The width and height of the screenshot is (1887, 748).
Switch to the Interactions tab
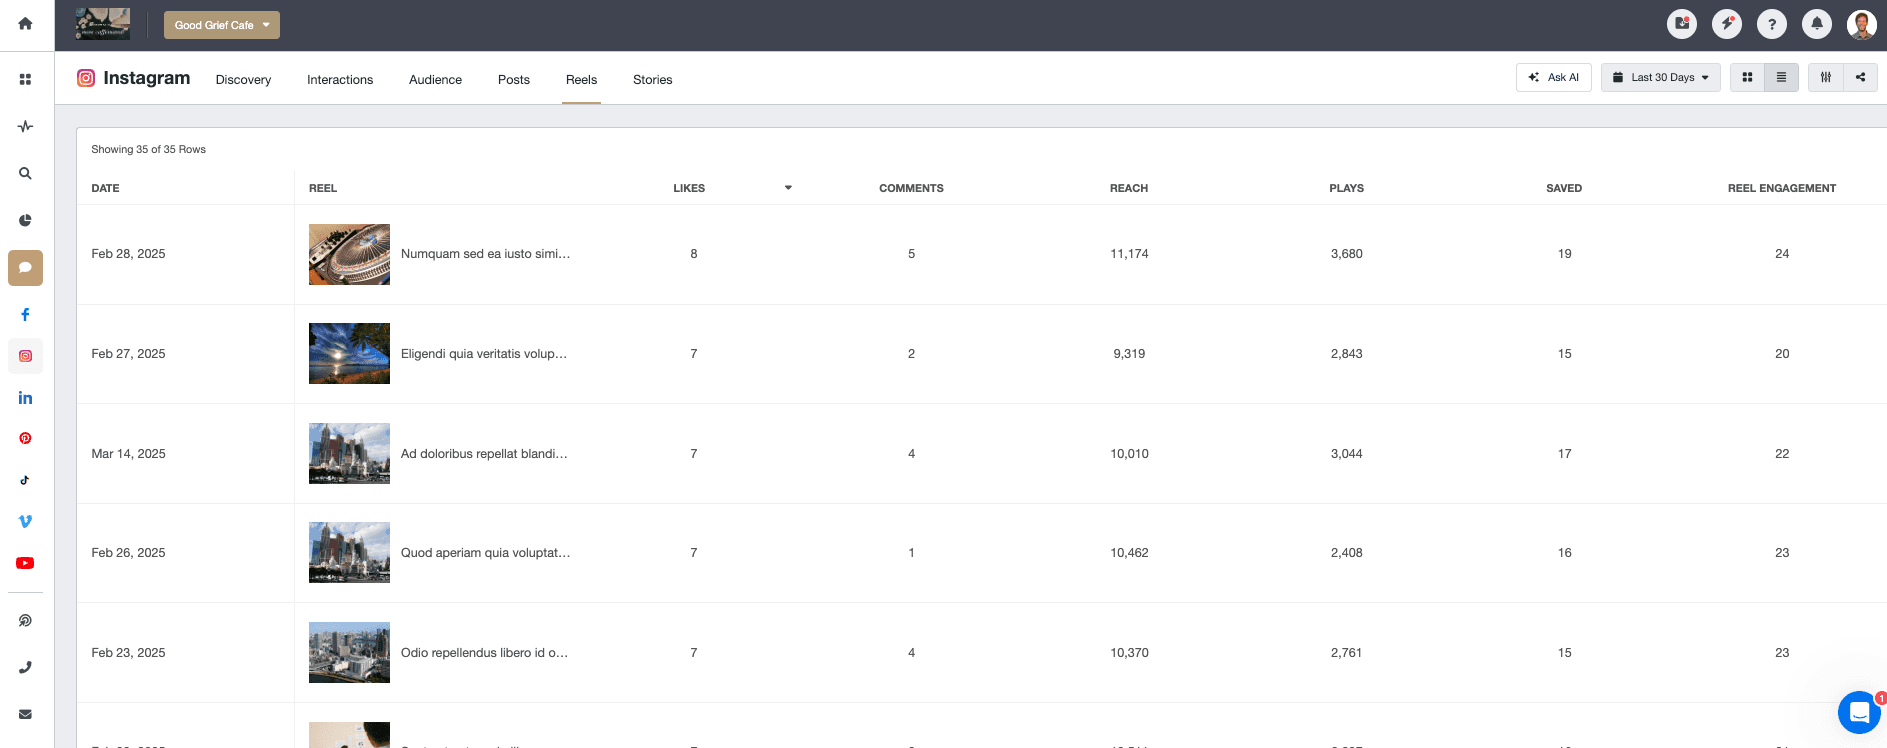pyautogui.click(x=340, y=80)
